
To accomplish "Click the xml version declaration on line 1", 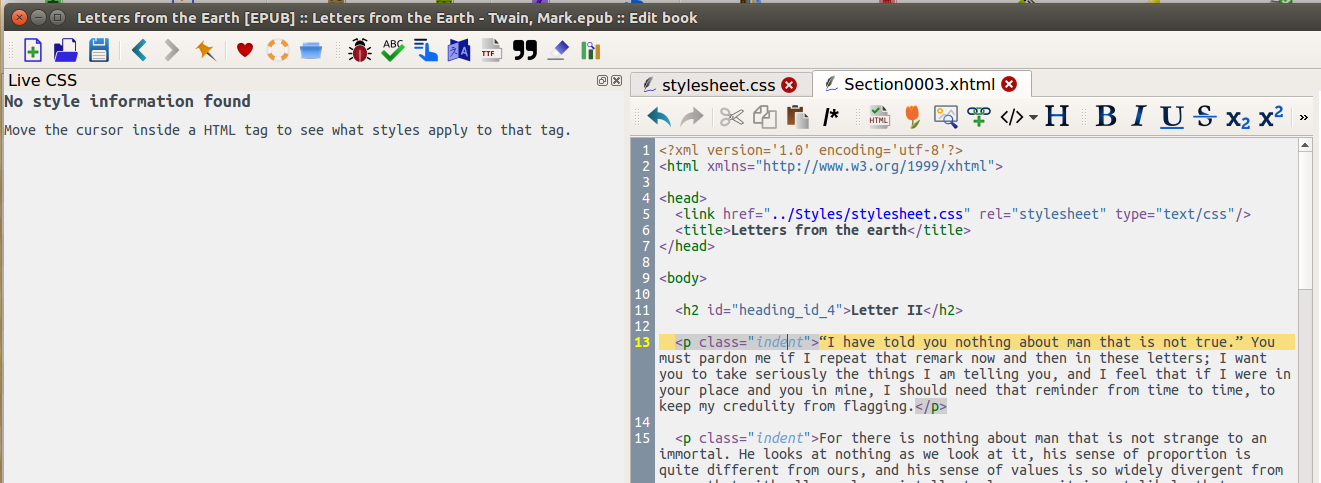I will (811, 150).
